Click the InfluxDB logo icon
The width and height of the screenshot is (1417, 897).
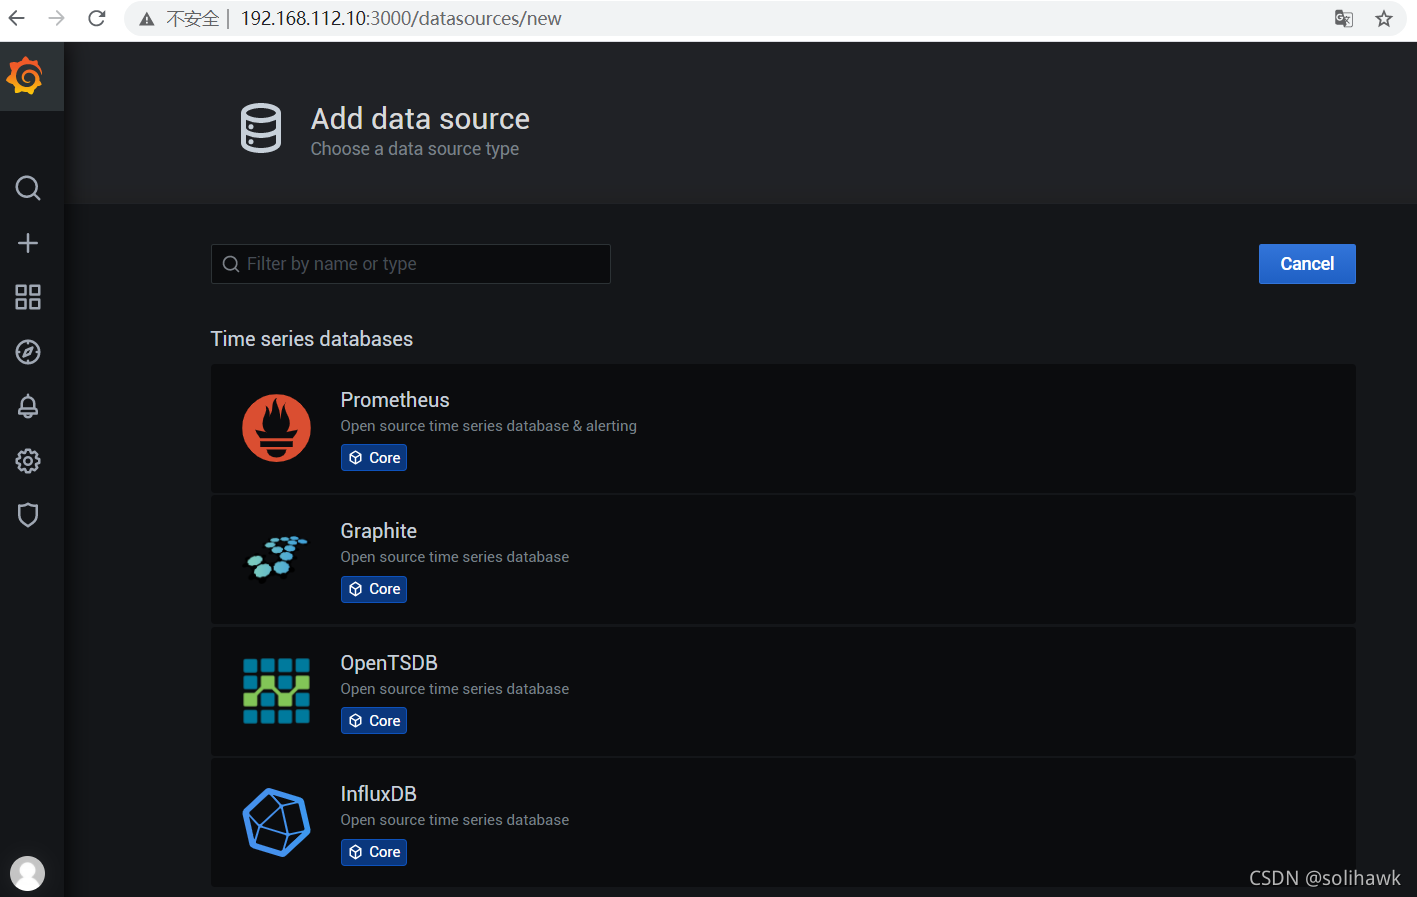pyautogui.click(x=276, y=822)
